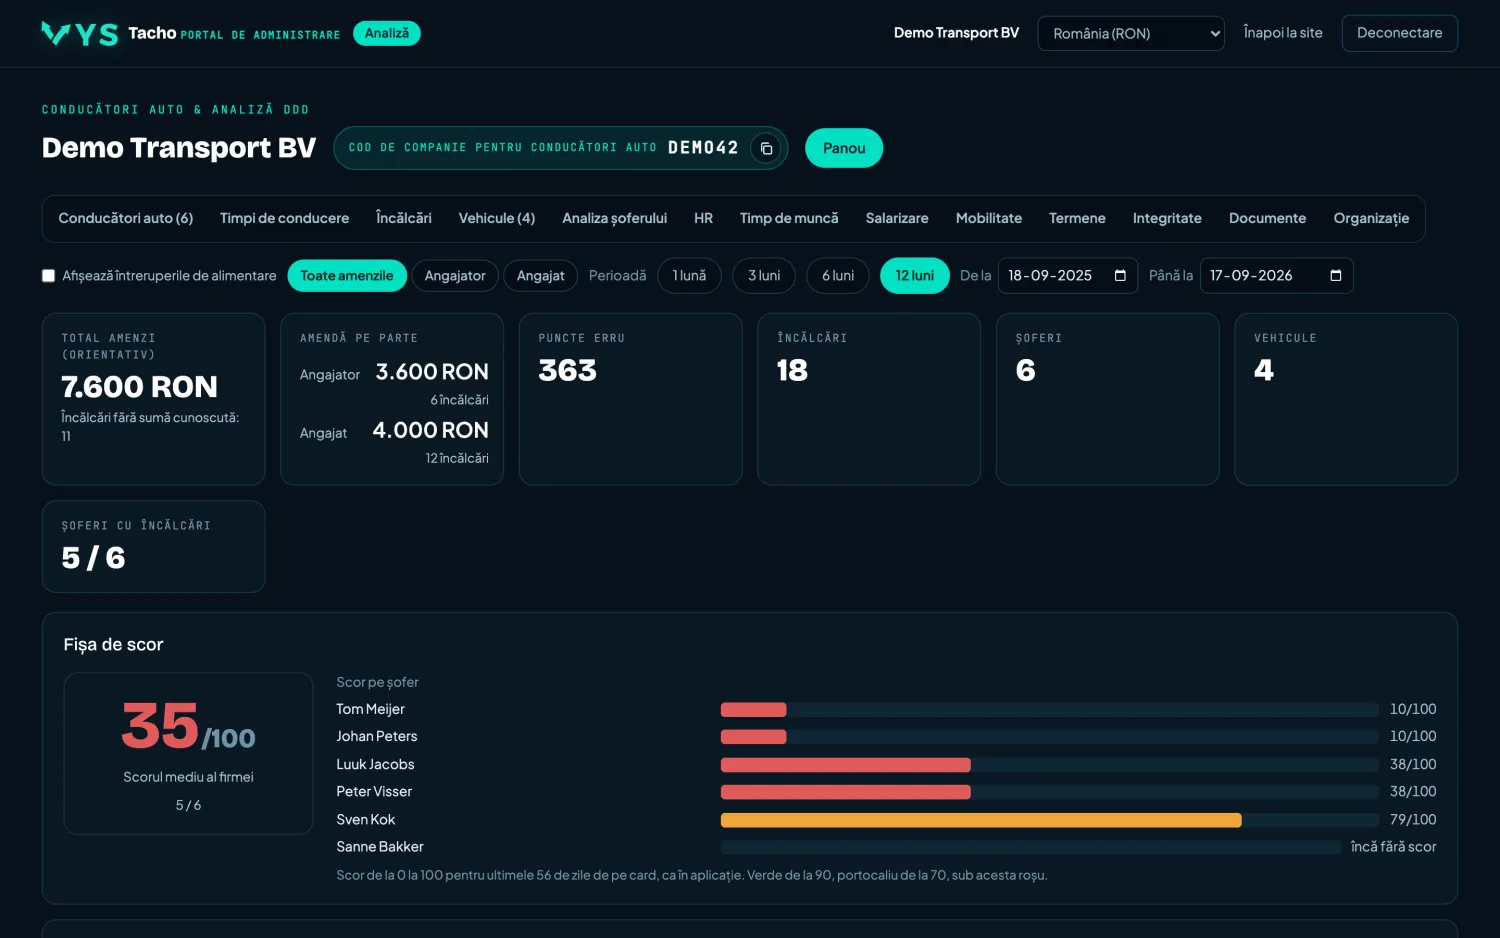Go to the Documente tab
1500x938 pixels.
click(x=1268, y=218)
